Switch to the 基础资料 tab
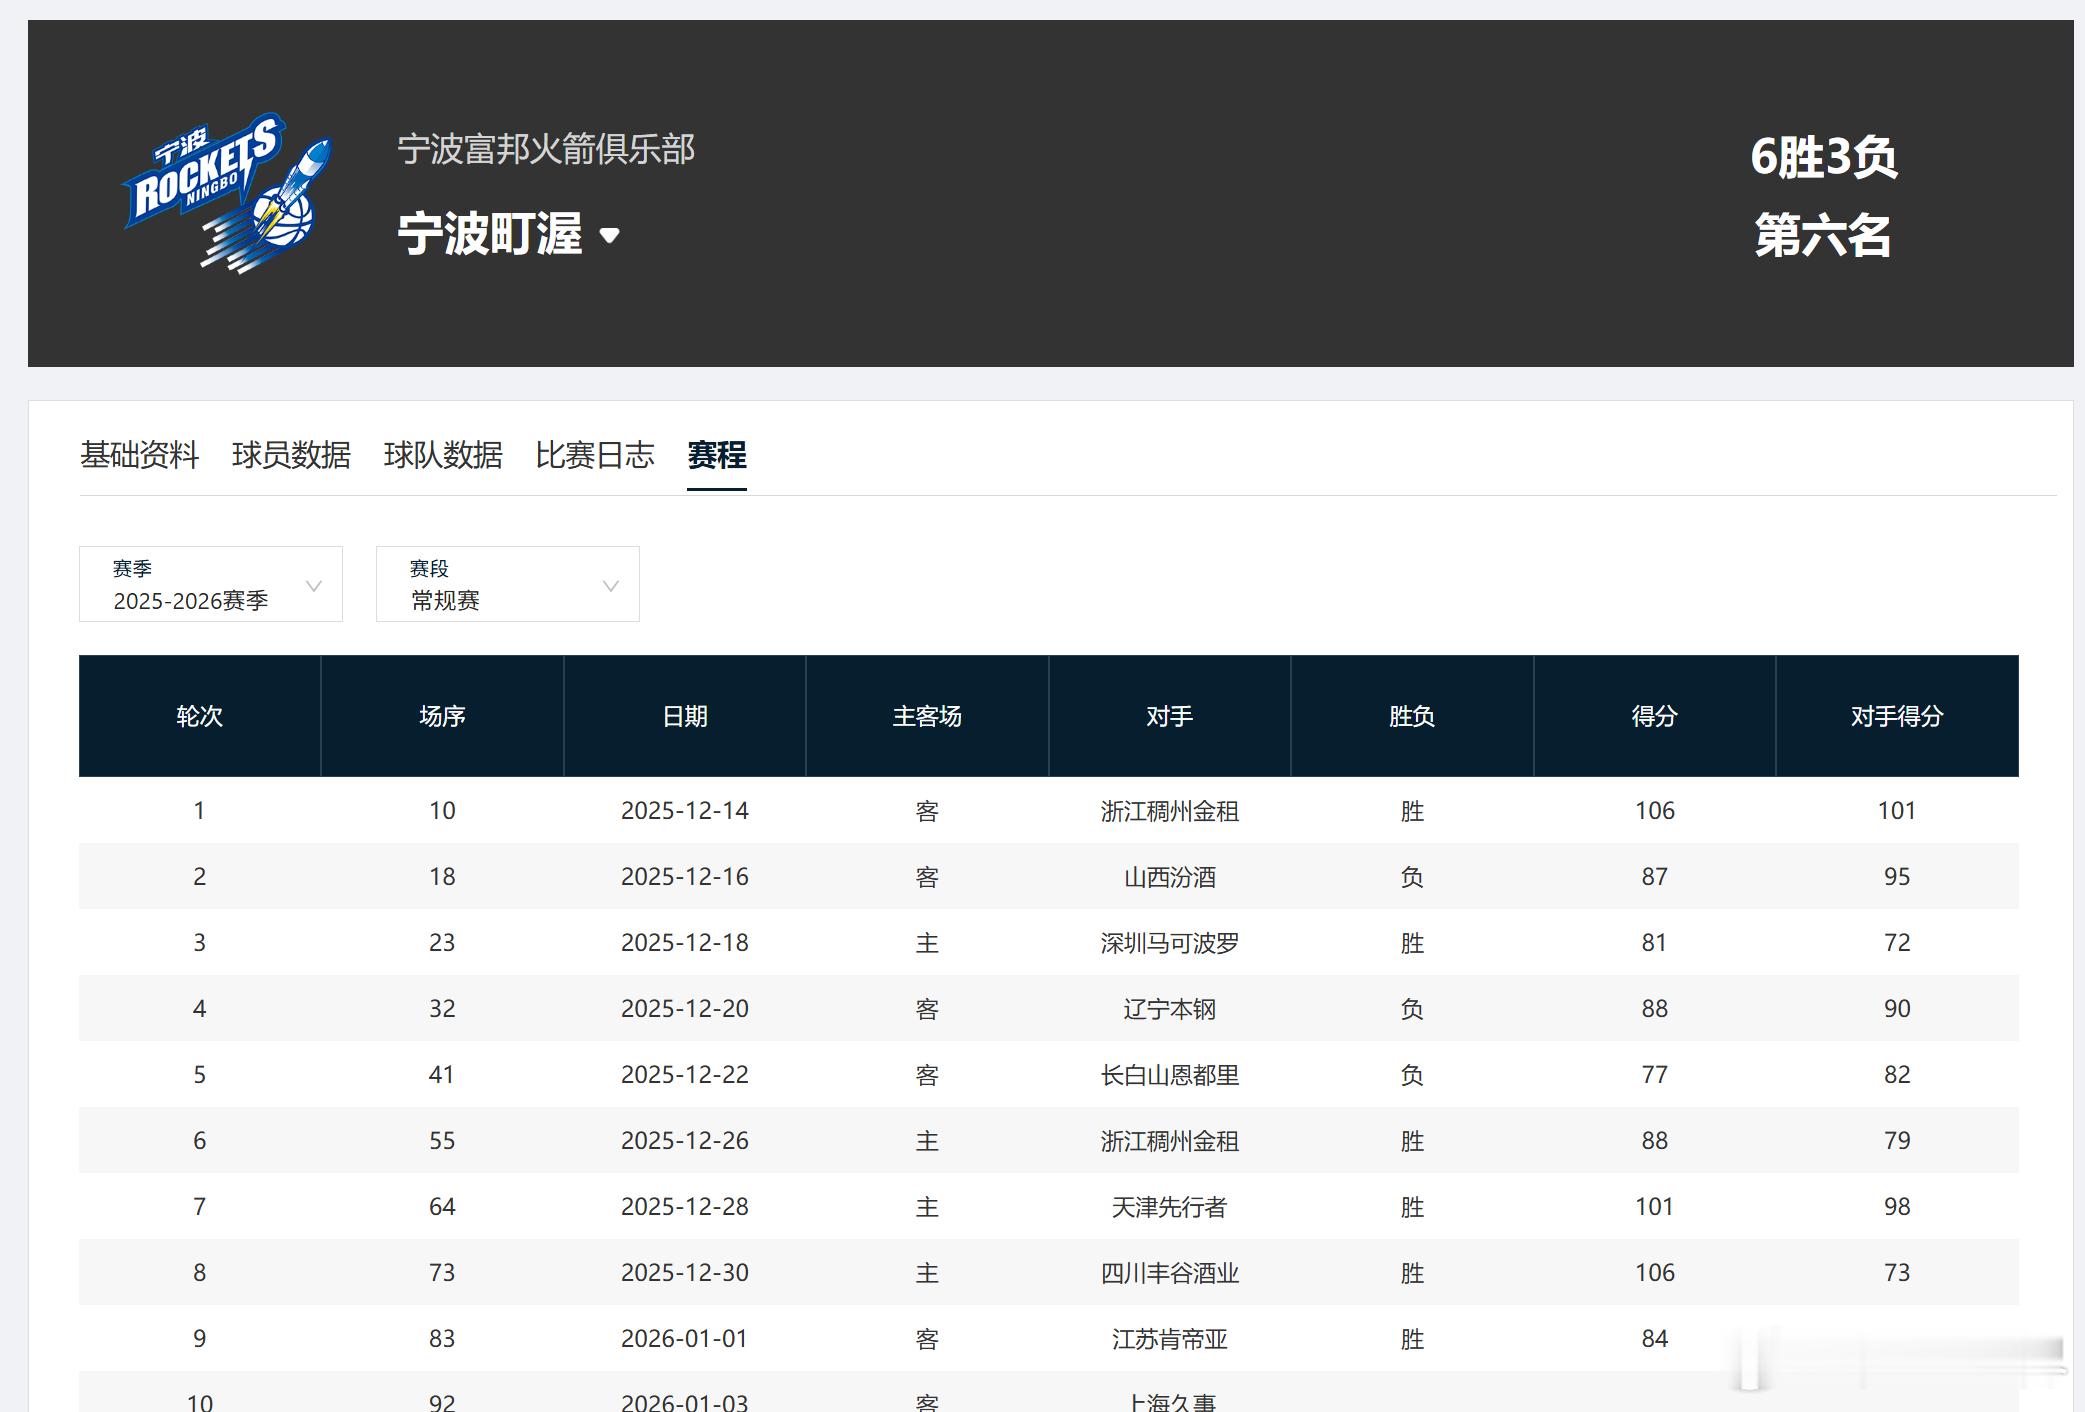 140,455
